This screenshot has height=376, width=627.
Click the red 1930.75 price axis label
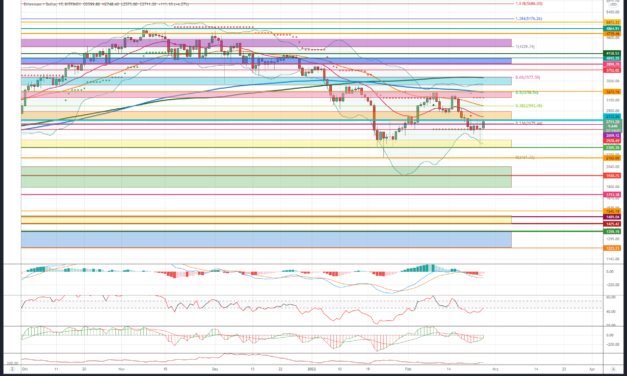612,176
